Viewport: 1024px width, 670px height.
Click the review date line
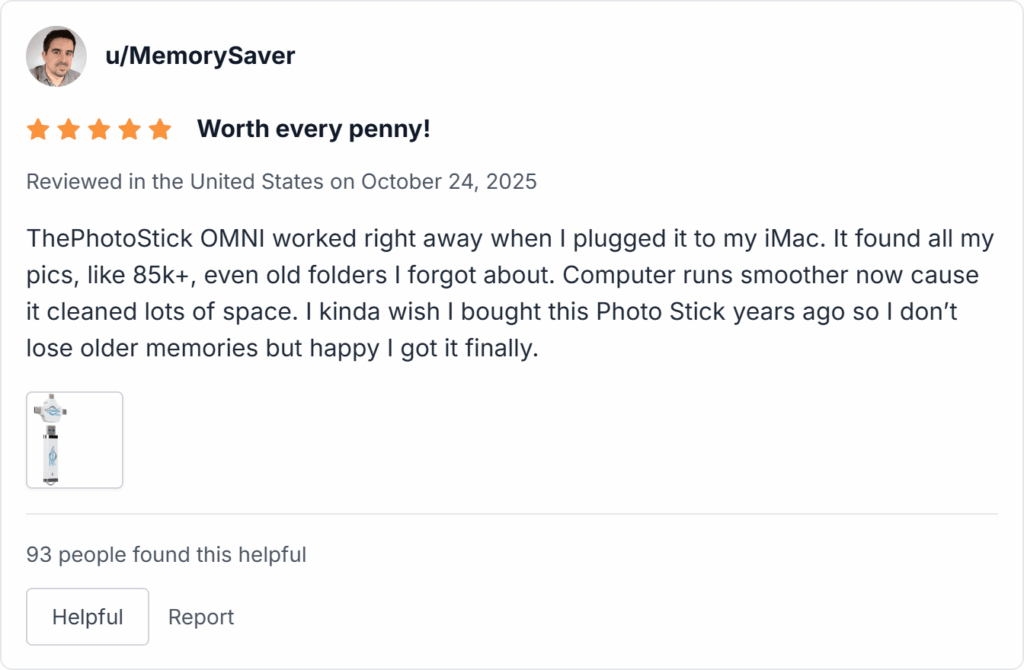click(x=282, y=181)
